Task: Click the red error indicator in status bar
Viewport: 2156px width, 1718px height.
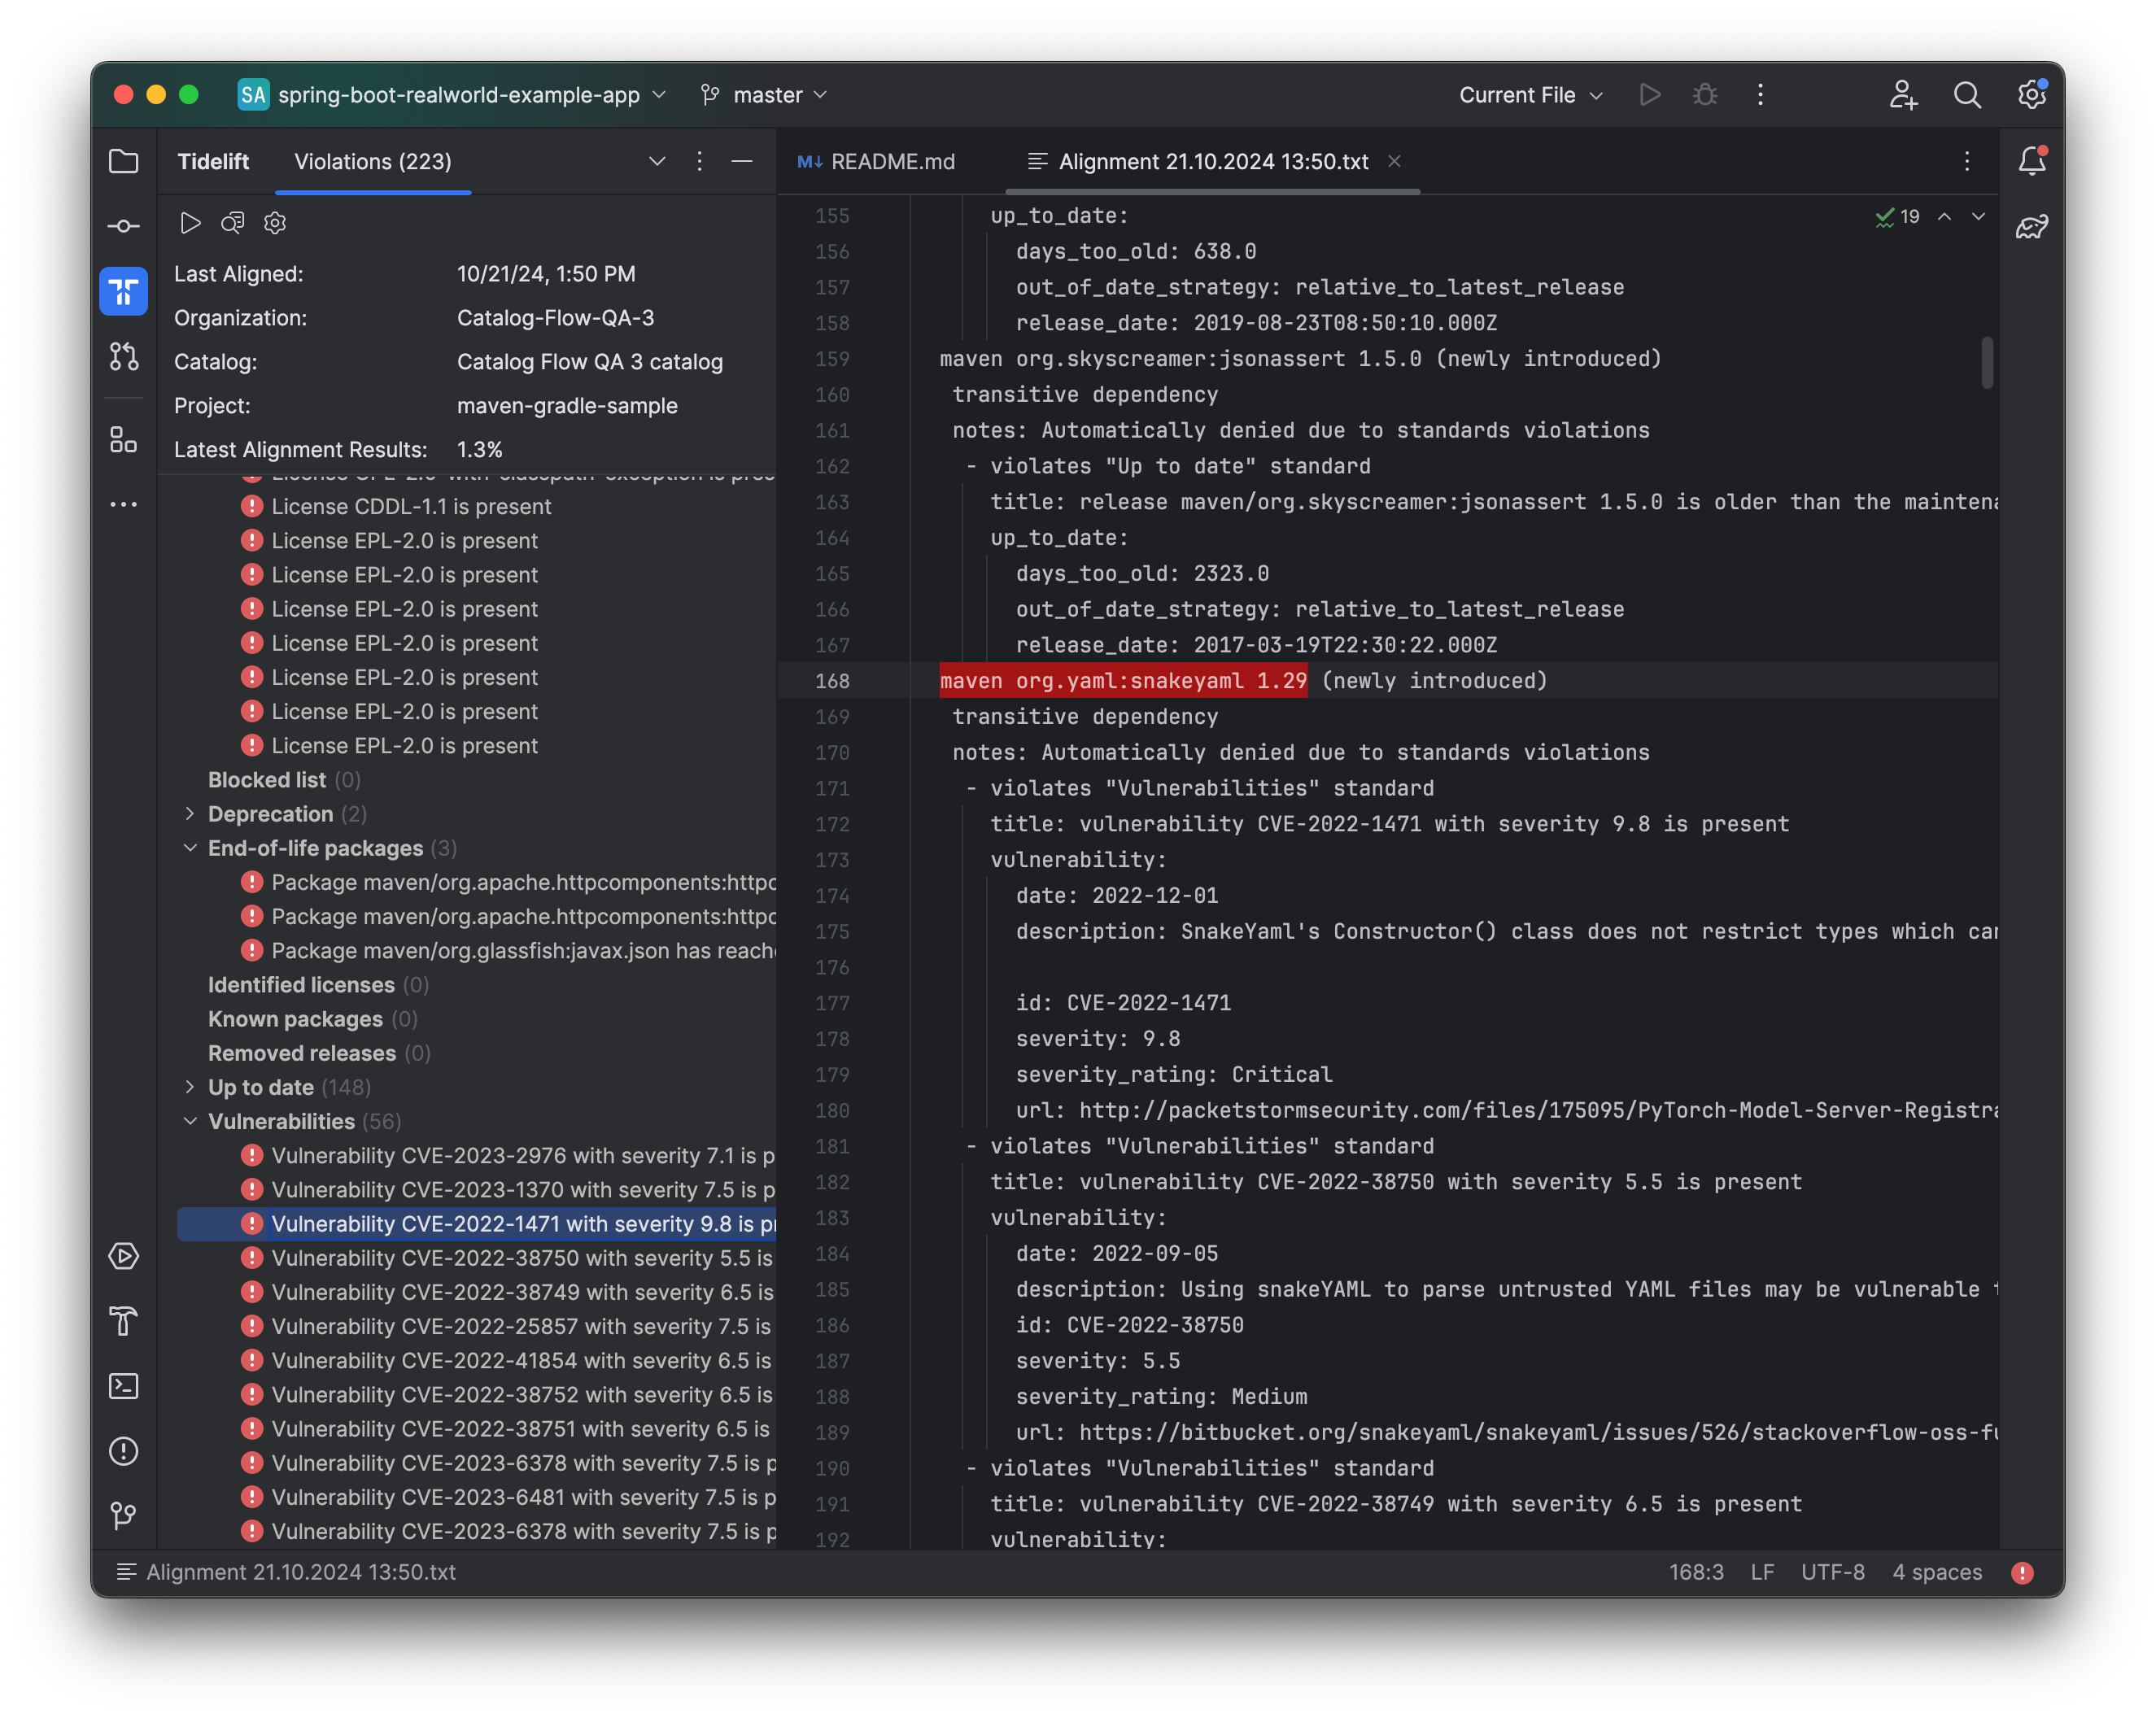Action: point(2022,1573)
